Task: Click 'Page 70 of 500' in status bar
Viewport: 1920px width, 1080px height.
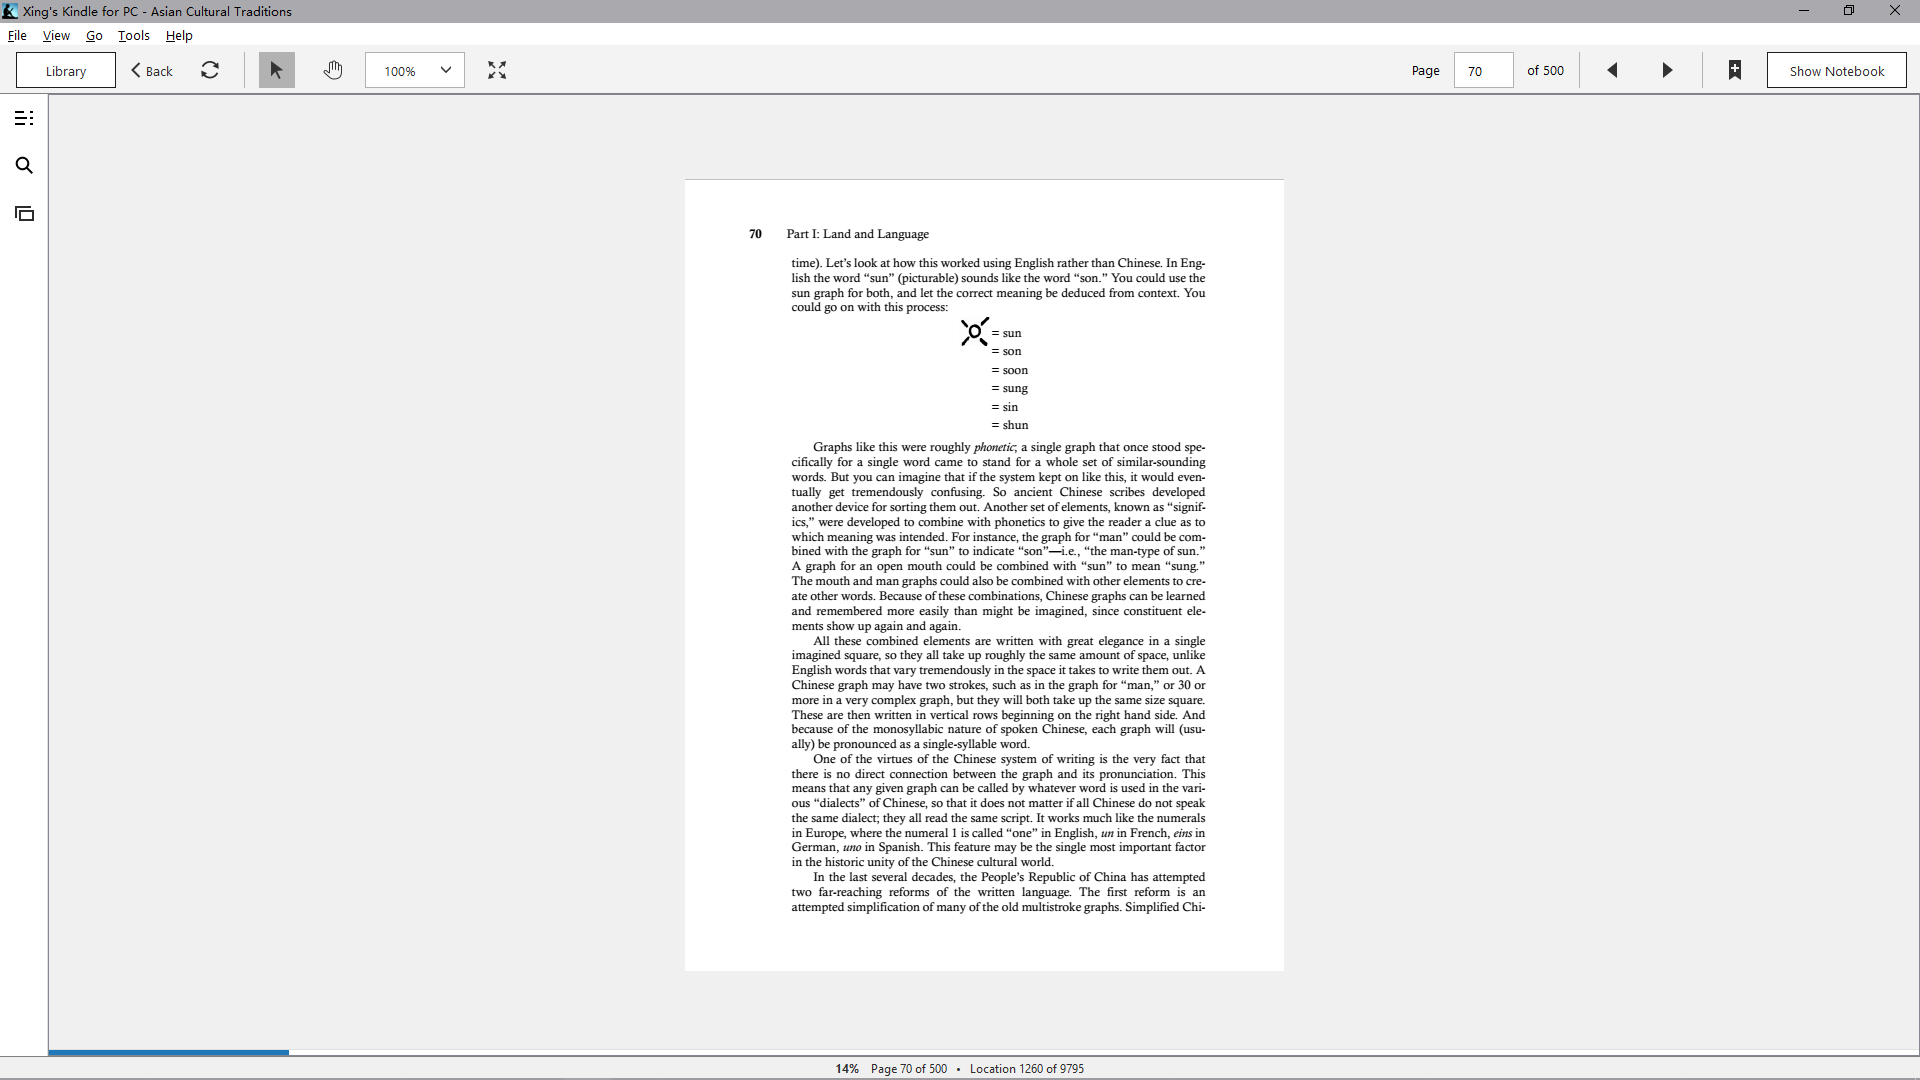Action: 909,1068
